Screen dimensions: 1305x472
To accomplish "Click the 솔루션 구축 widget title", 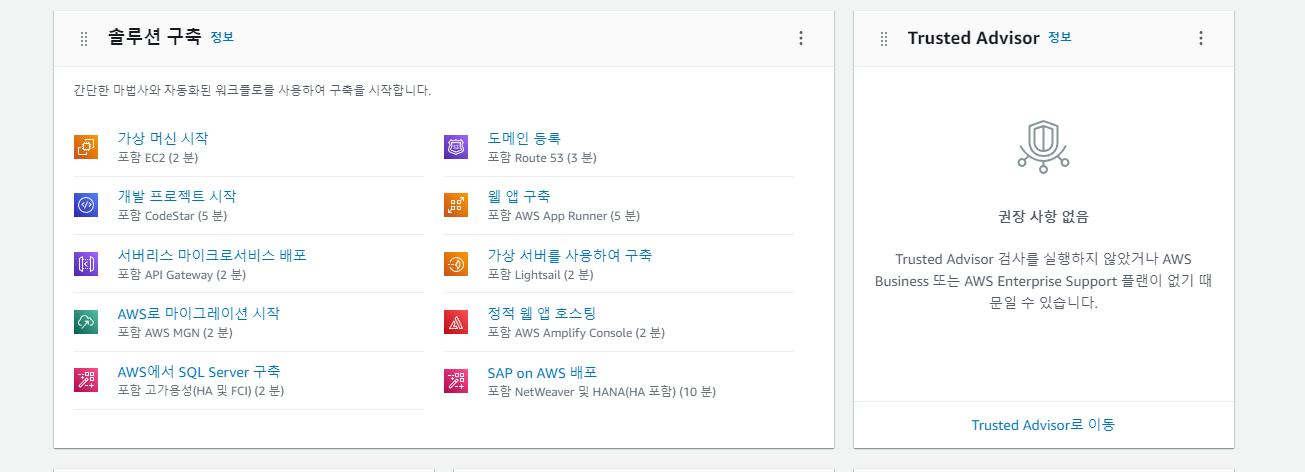I will point(154,38).
